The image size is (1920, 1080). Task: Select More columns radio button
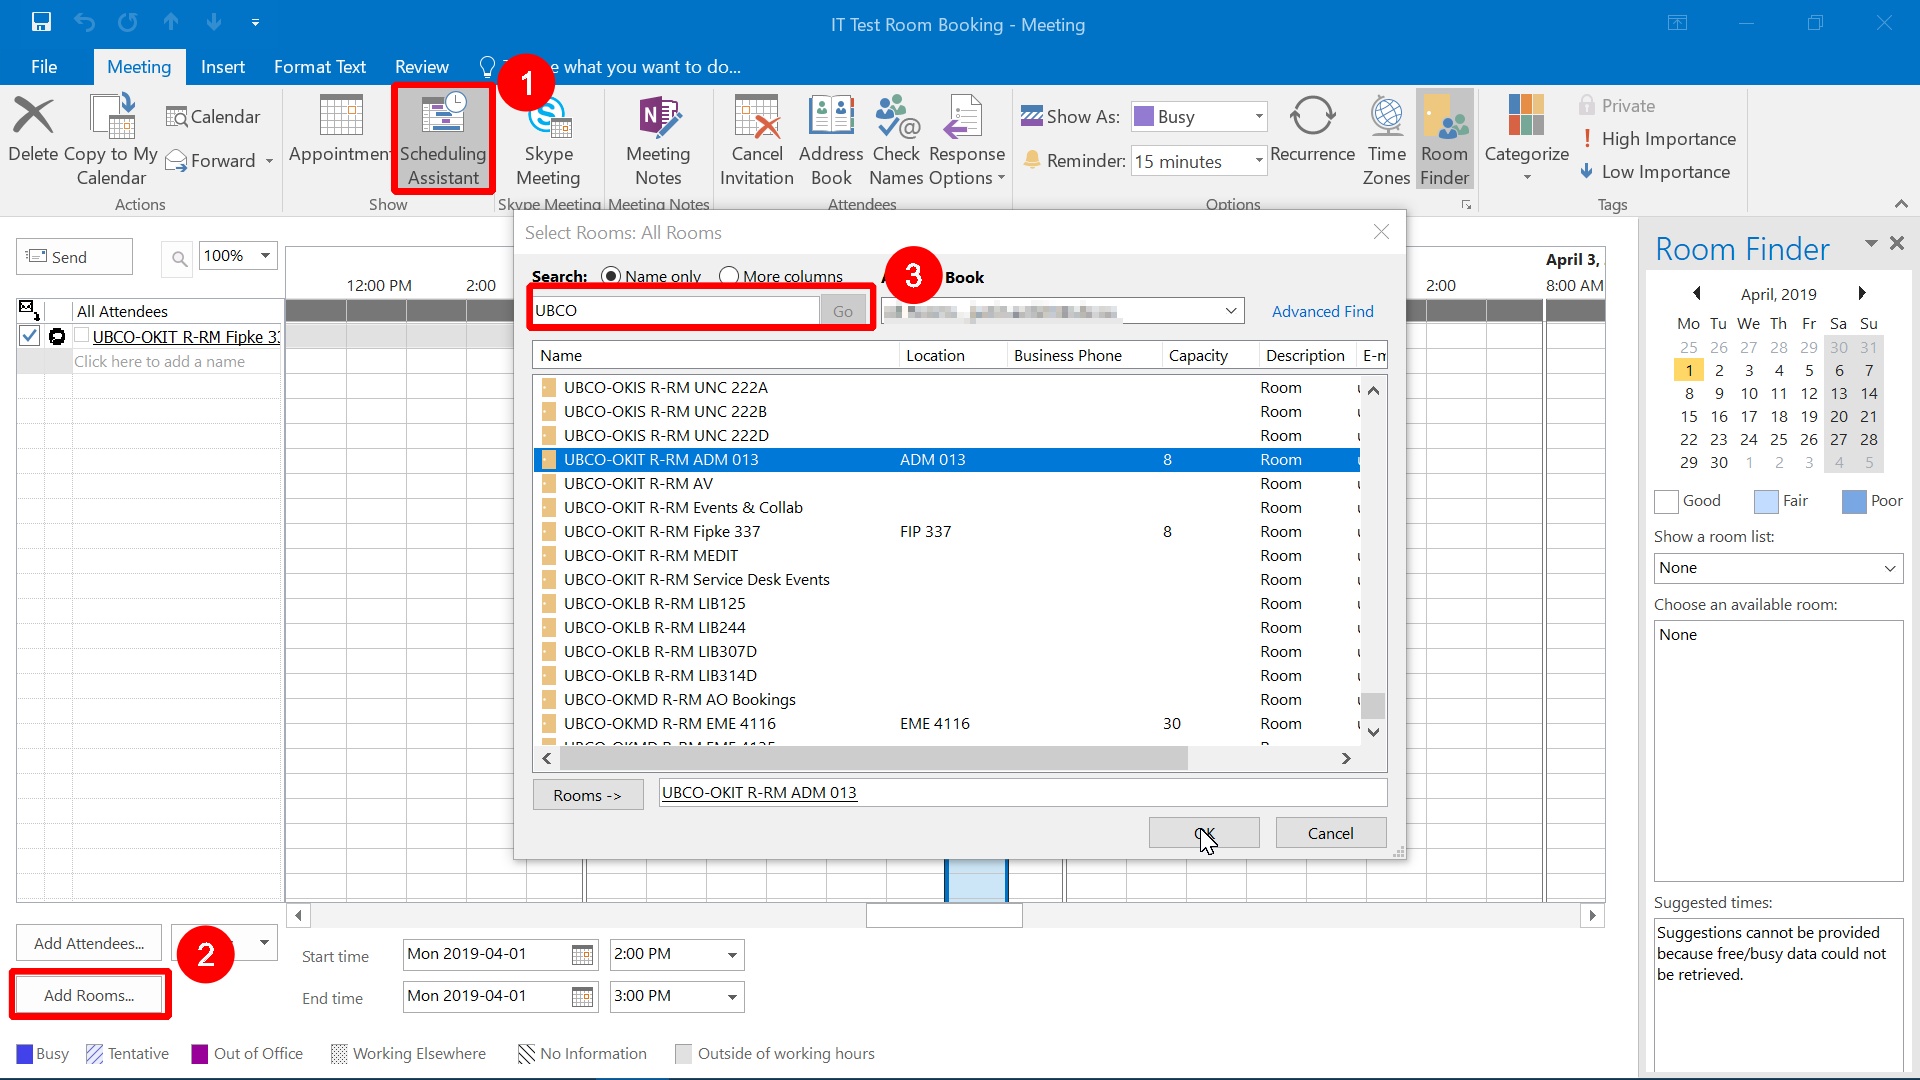(x=731, y=276)
